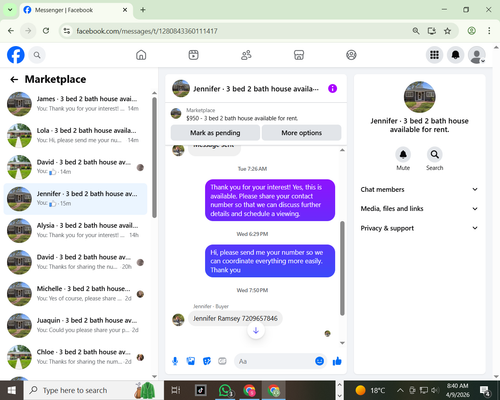Open Windows notification center icon

(x=484, y=390)
